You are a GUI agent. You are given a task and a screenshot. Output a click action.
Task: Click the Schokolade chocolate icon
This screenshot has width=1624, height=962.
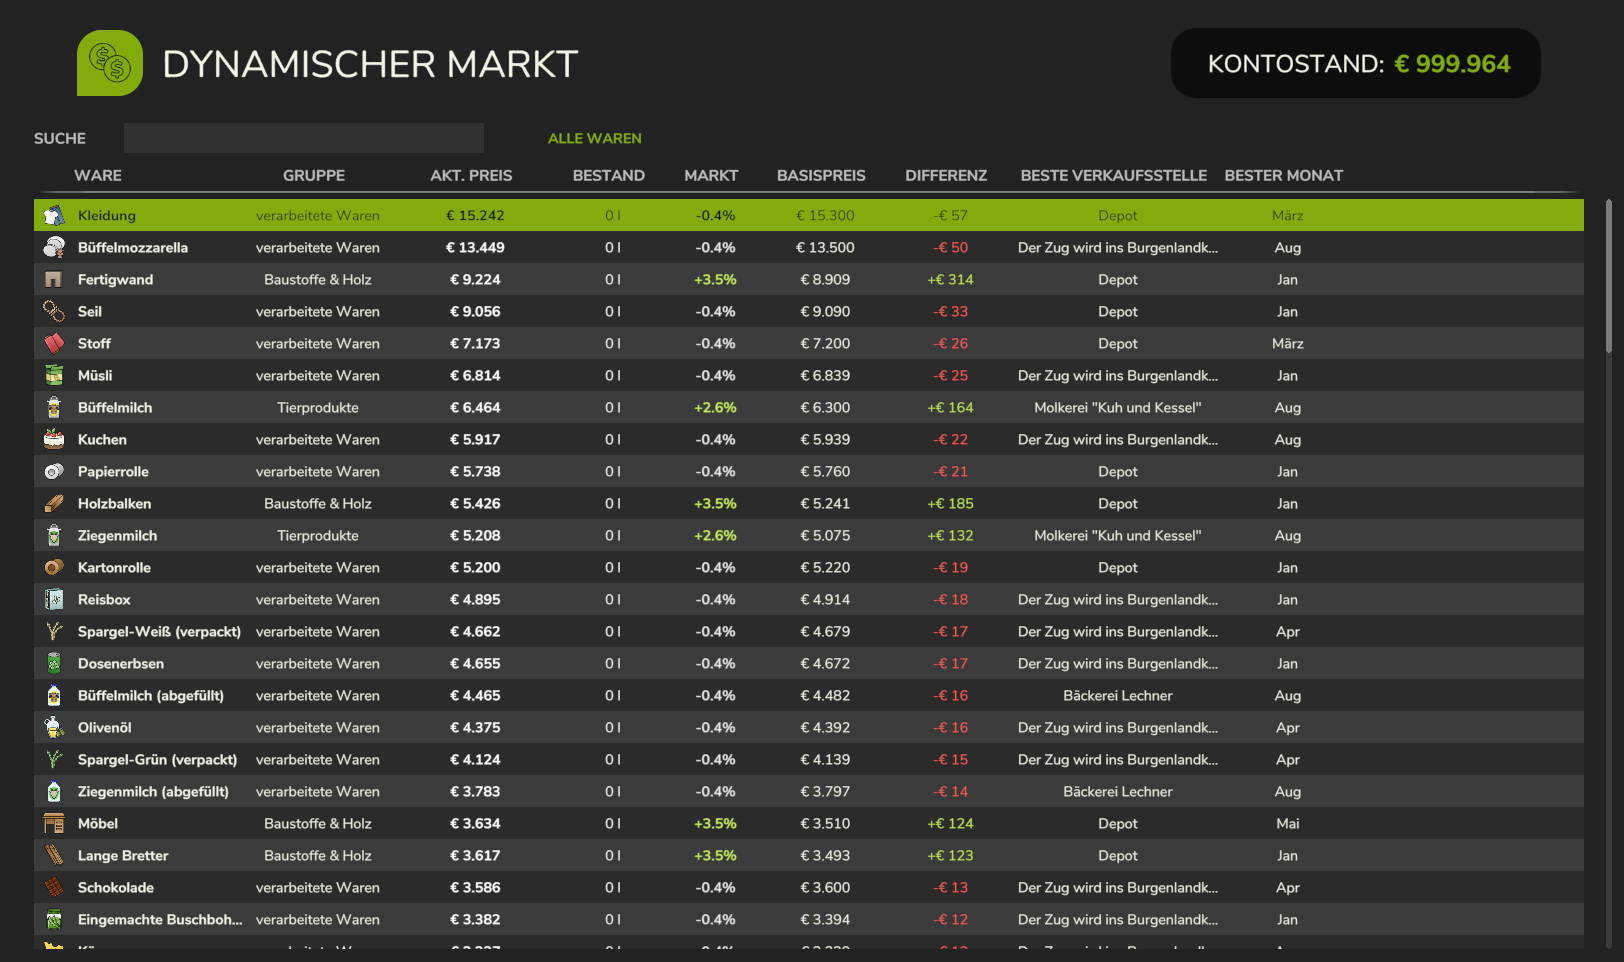[x=54, y=887]
